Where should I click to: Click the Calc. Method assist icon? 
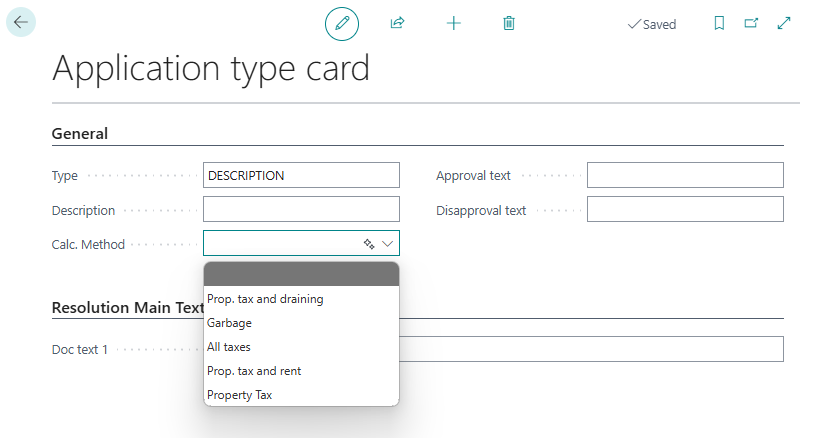point(369,244)
